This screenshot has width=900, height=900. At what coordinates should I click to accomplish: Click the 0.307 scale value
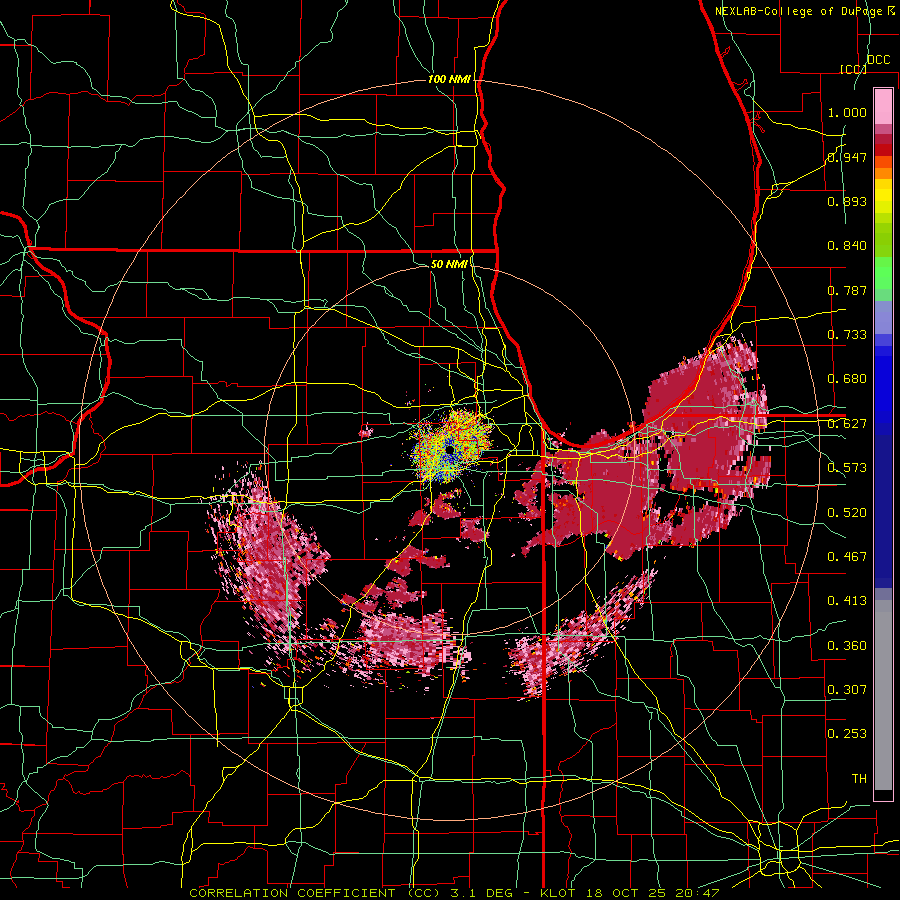point(847,690)
